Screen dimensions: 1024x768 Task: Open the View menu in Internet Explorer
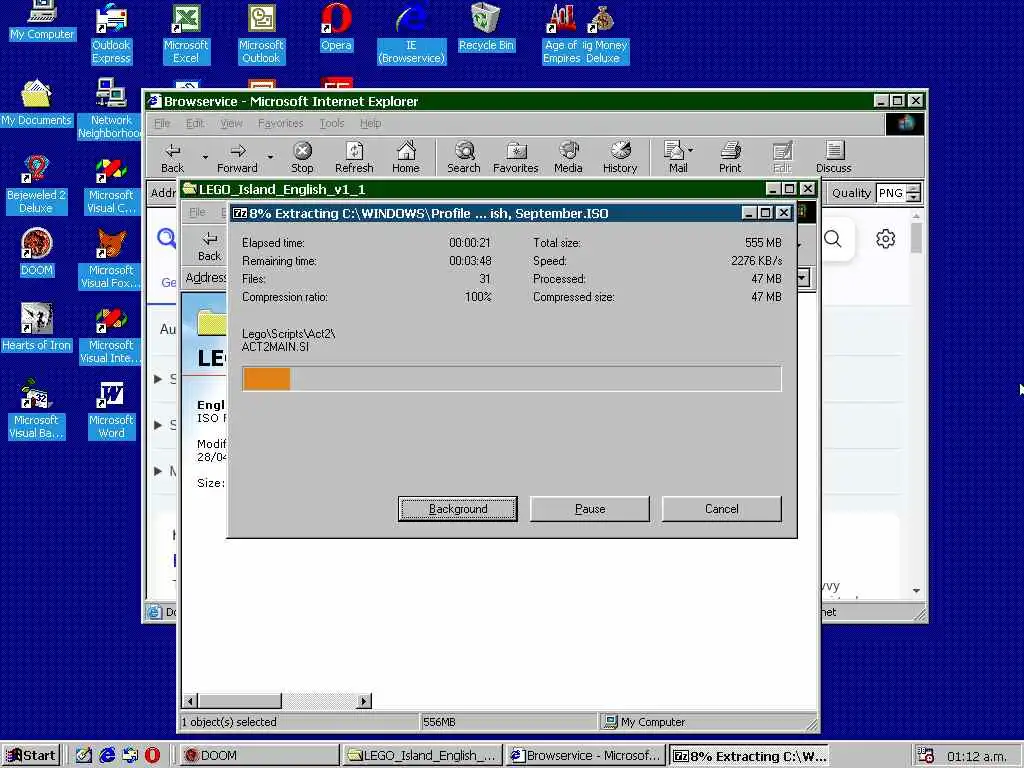click(231, 123)
